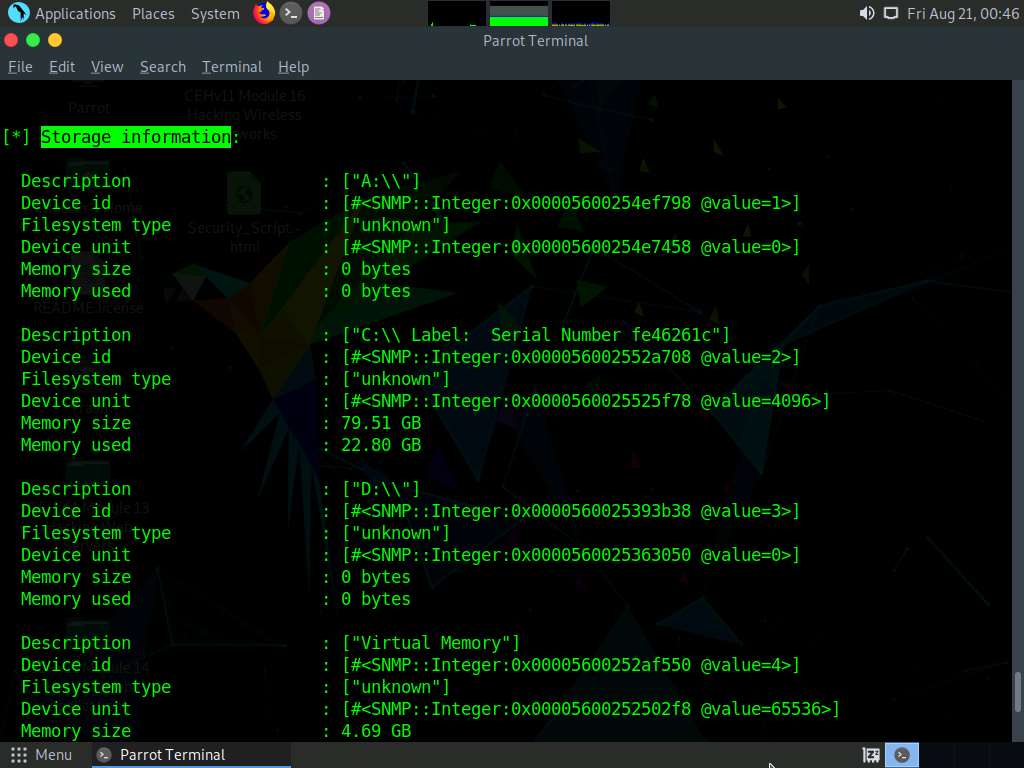Open the Menu grid icon in bottom panel
This screenshot has height=768, width=1024.
coord(19,755)
